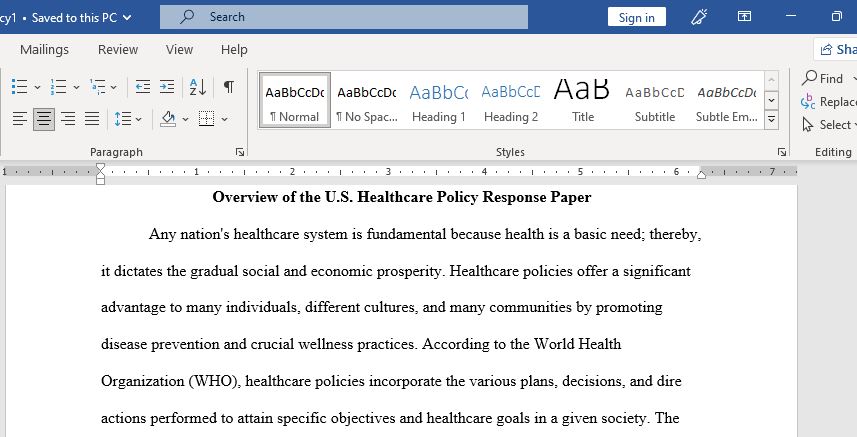Click the first line indent marker on ruler

point(100,168)
